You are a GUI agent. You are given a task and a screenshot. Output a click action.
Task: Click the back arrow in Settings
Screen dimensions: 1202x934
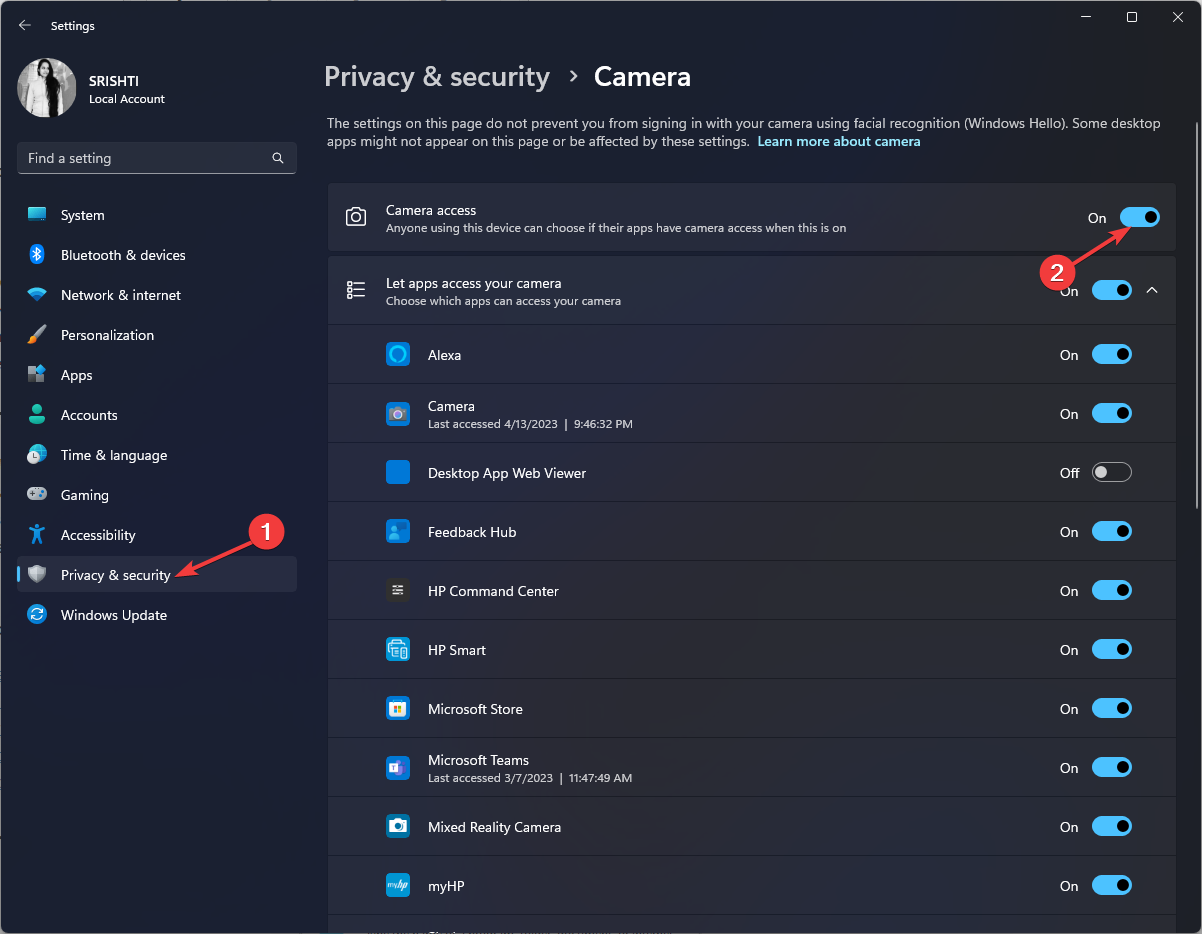click(x=25, y=25)
